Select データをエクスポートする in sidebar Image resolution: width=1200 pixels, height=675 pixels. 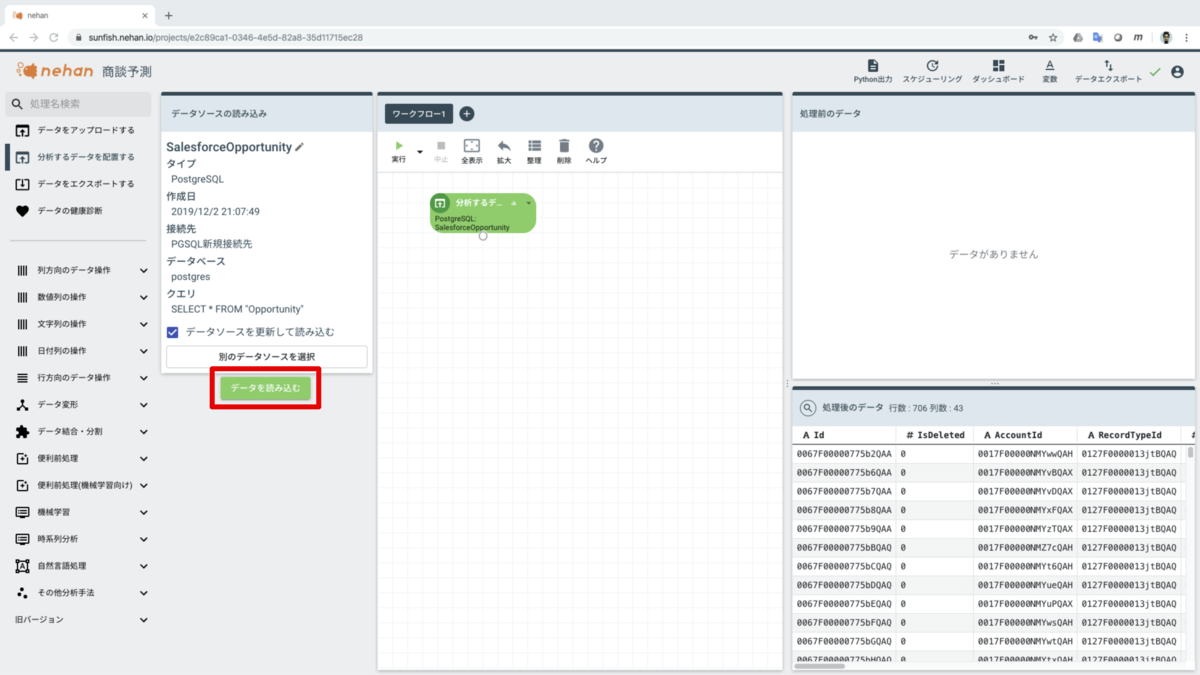click(78, 184)
